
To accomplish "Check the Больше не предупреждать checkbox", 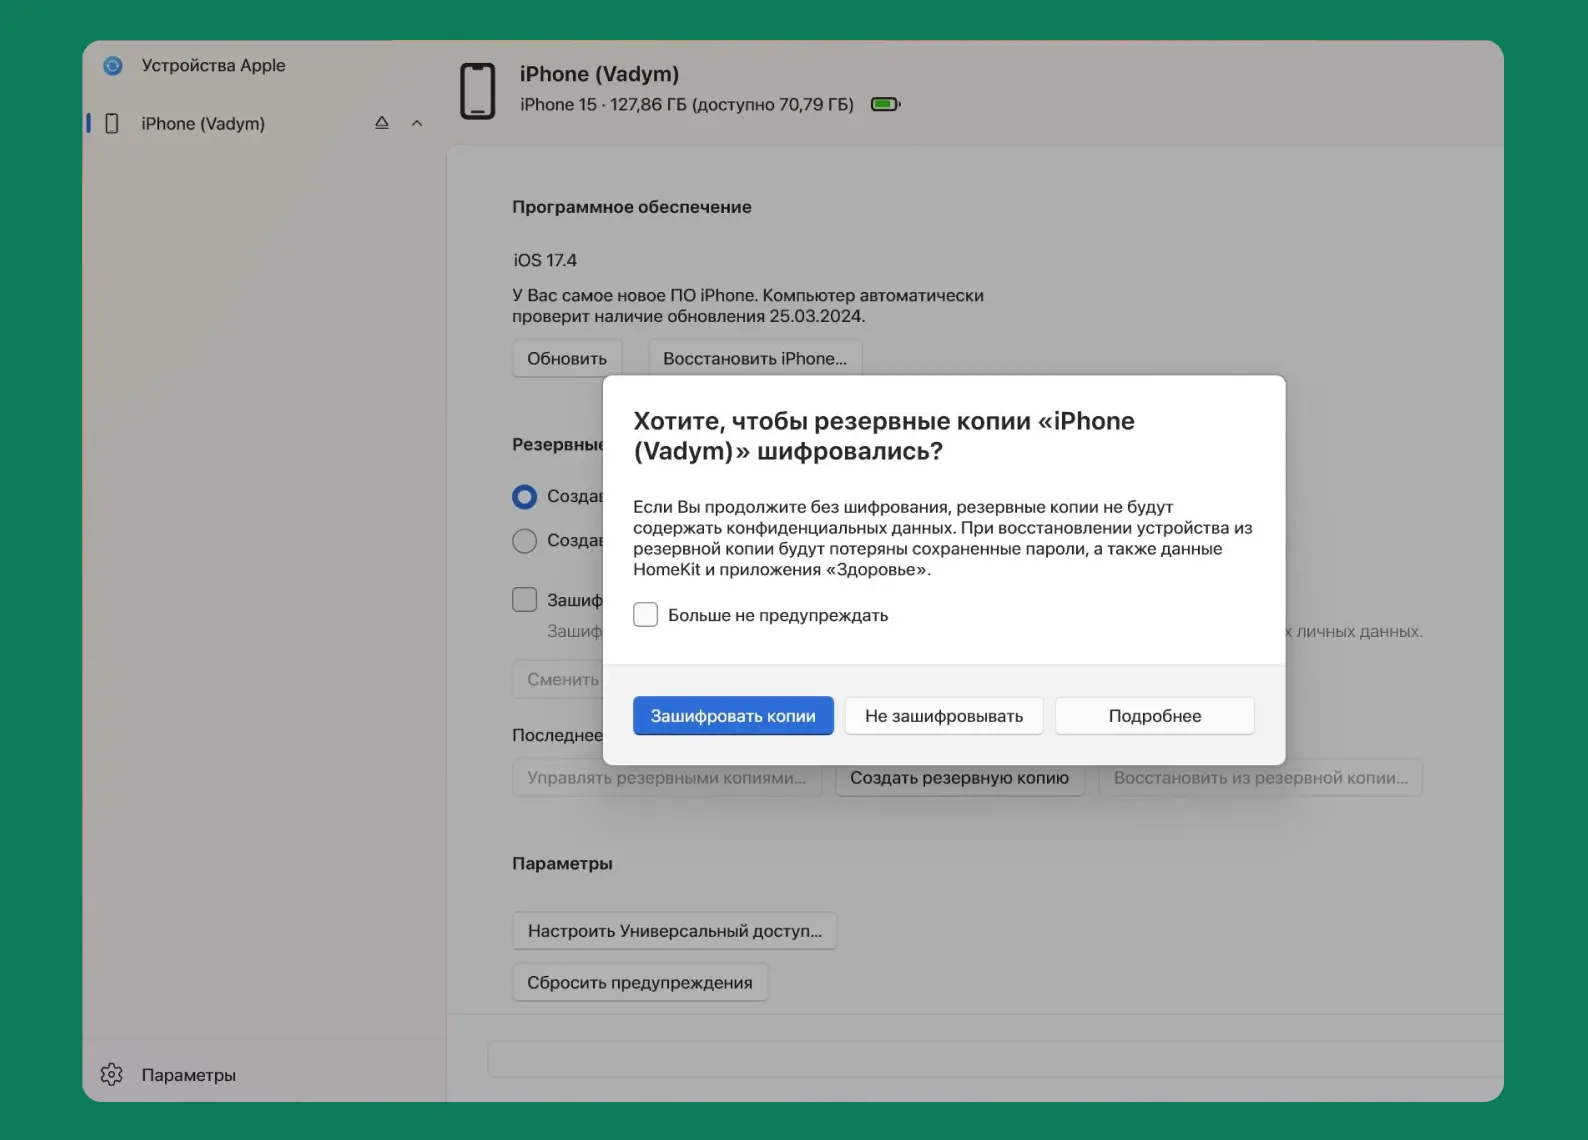I will click(646, 614).
